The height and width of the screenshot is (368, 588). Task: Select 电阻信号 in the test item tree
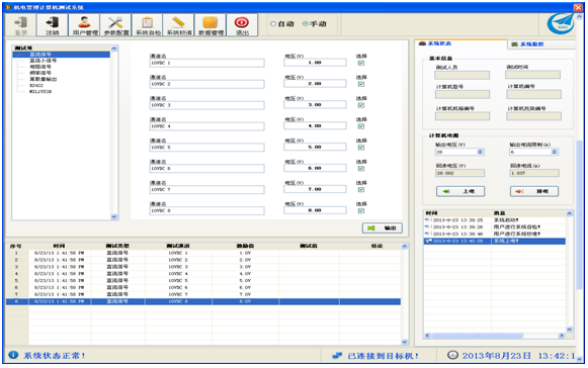click(40, 67)
